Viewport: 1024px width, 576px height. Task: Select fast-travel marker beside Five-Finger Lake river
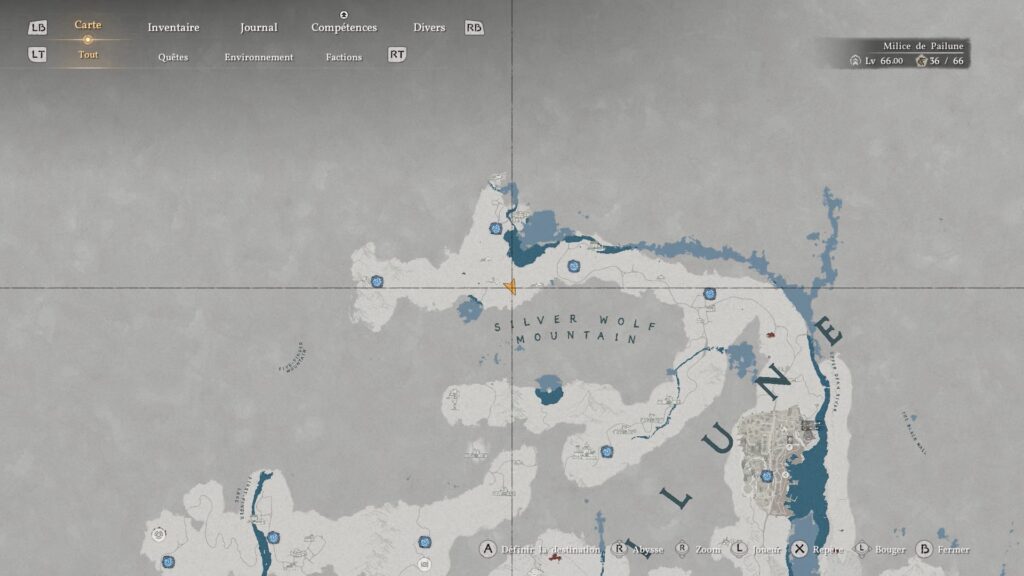tap(273, 538)
